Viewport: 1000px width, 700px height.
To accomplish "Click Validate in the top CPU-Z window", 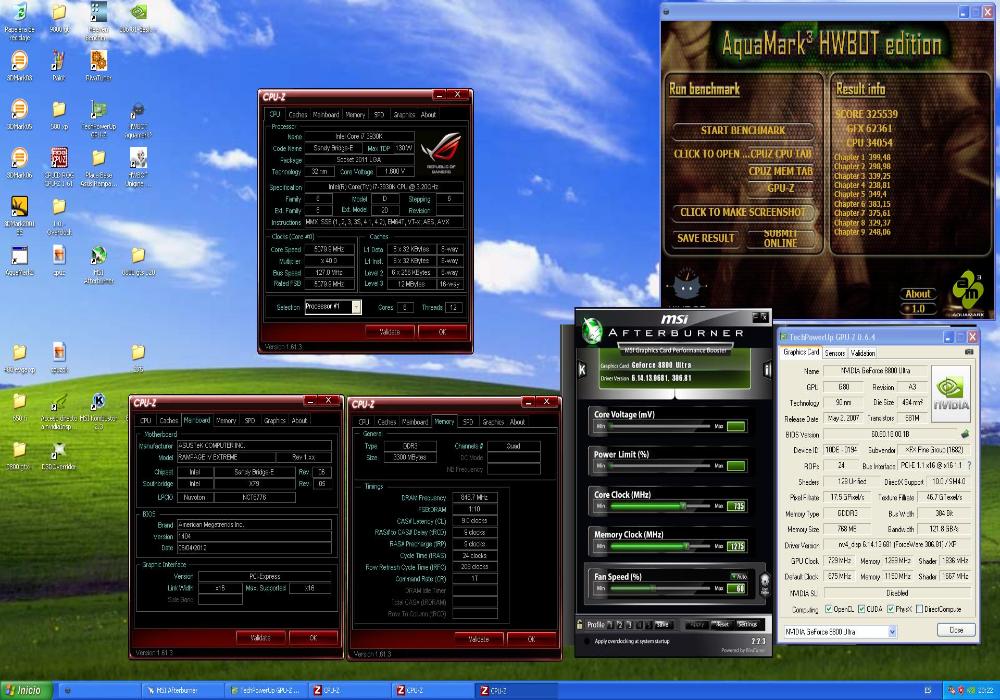I will pos(390,332).
